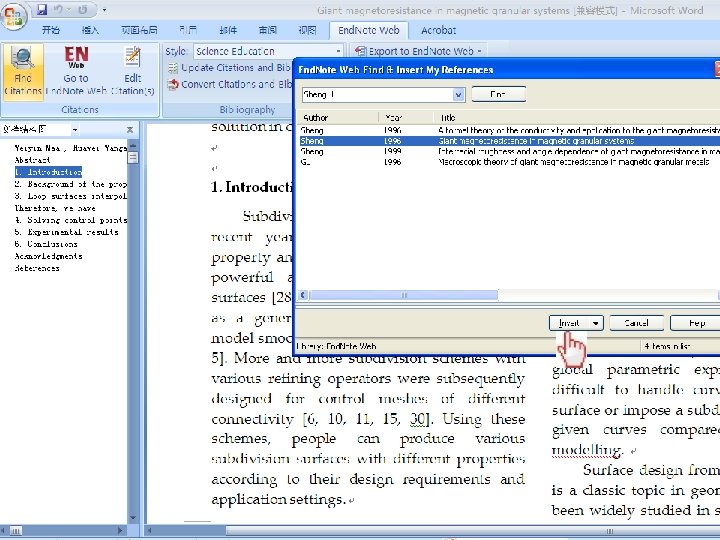Sort references by Author column header
The image size is (720, 540).
(x=338, y=118)
